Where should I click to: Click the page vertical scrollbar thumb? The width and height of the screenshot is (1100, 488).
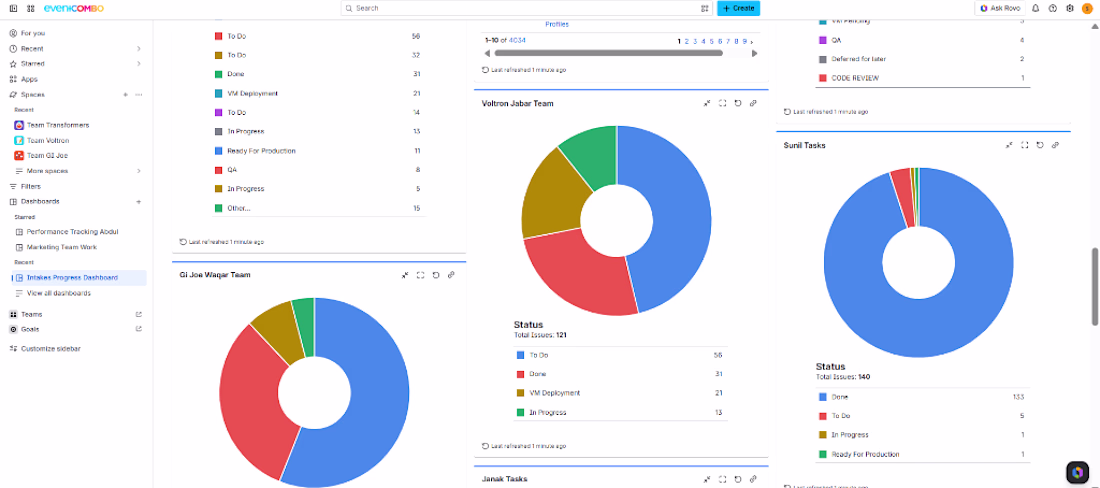click(1094, 286)
